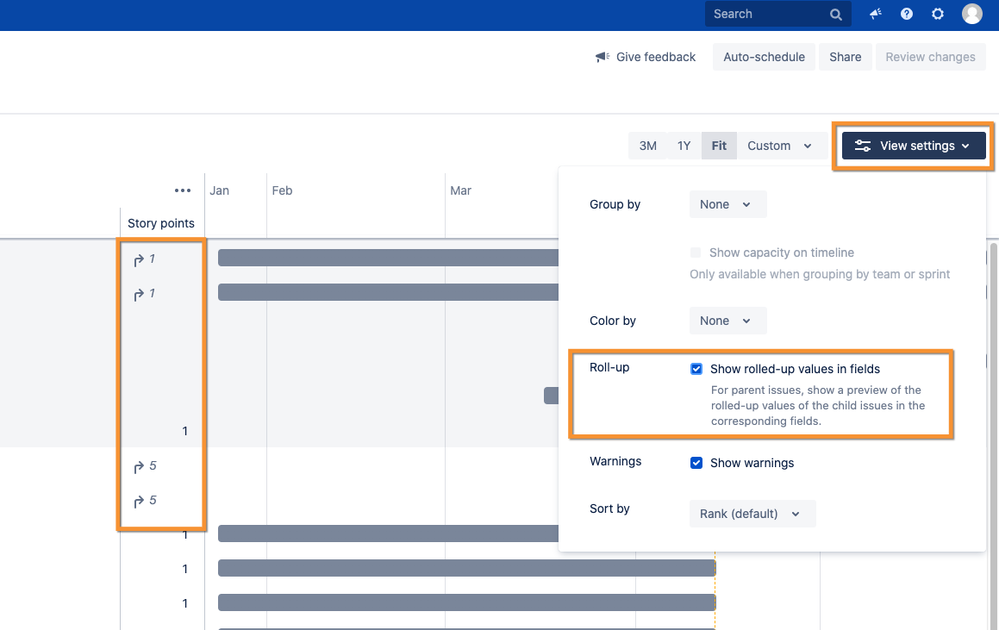
Task: Click the Auto-schedule button
Action: pos(764,57)
